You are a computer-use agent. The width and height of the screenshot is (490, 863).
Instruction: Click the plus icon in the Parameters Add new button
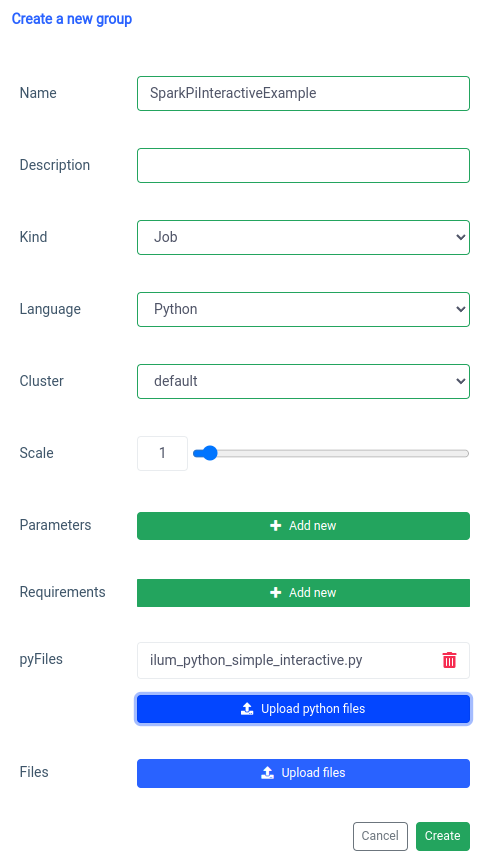pos(276,526)
